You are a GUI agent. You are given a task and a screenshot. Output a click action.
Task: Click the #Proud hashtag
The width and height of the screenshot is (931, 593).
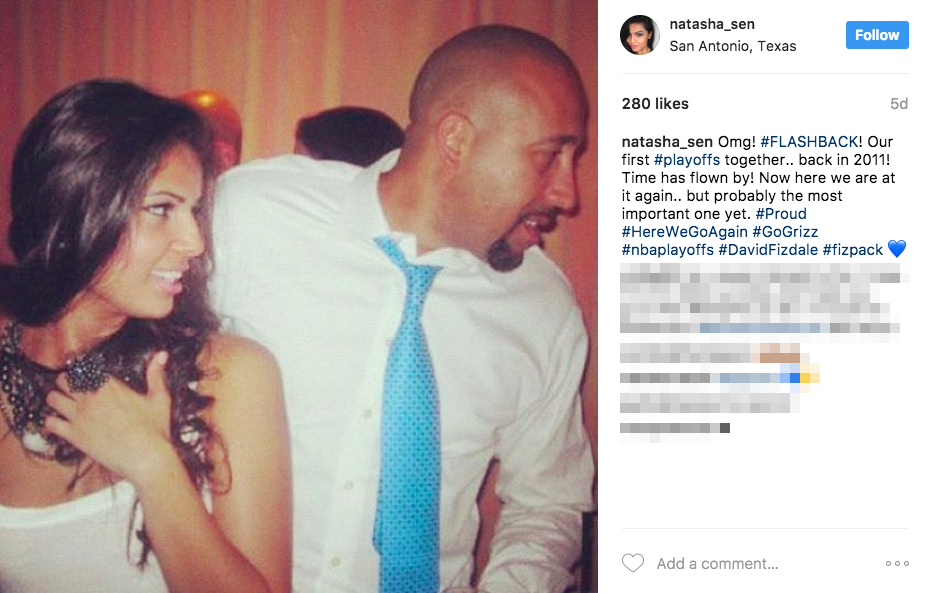[x=781, y=214]
